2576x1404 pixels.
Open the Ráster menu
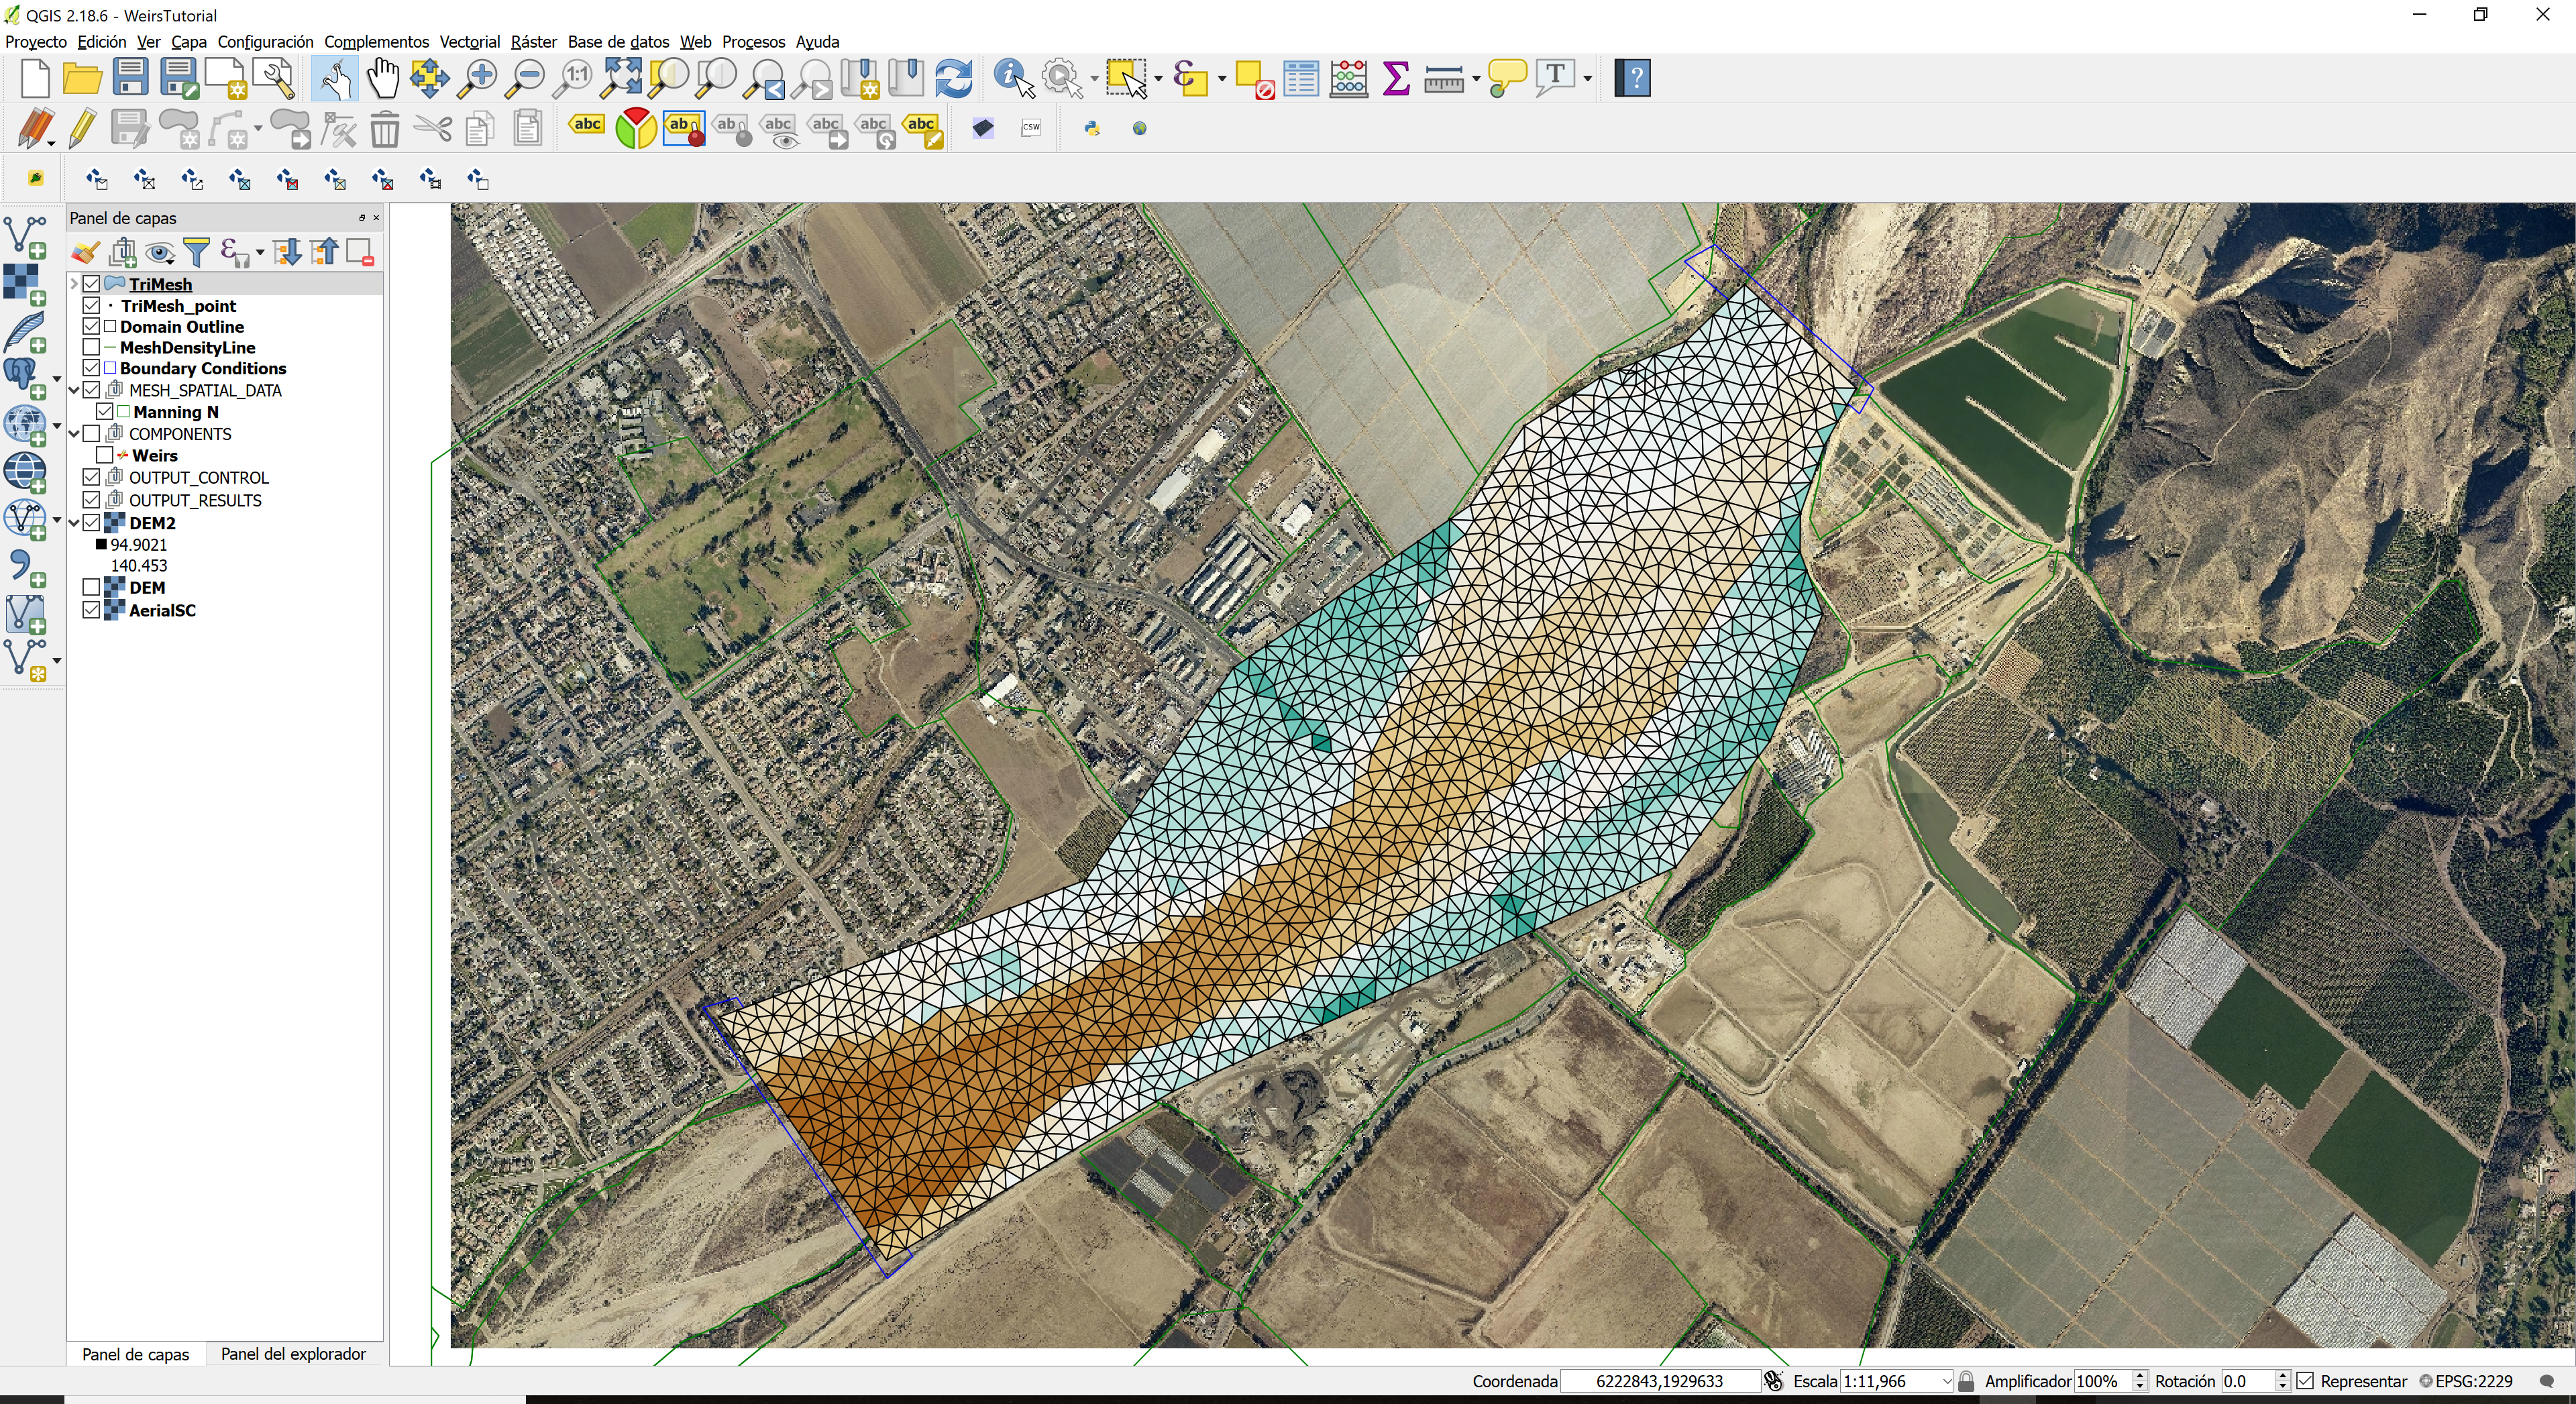(533, 42)
